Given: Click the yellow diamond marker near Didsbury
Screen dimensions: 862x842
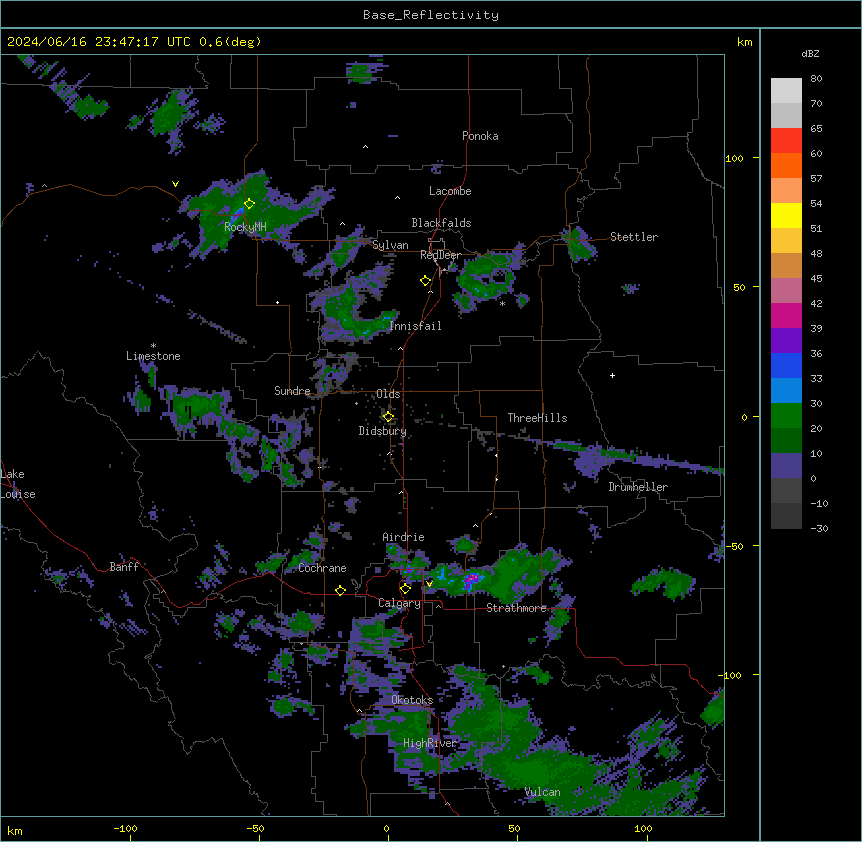Looking at the screenshot, I should (388, 417).
